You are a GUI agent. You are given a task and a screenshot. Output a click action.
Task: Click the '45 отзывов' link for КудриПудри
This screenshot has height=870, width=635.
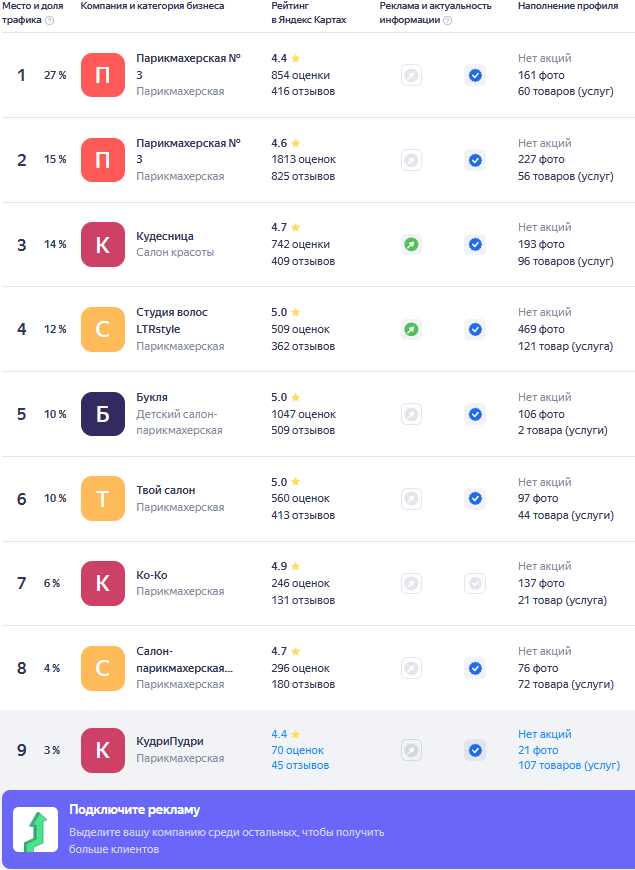click(300, 766)
